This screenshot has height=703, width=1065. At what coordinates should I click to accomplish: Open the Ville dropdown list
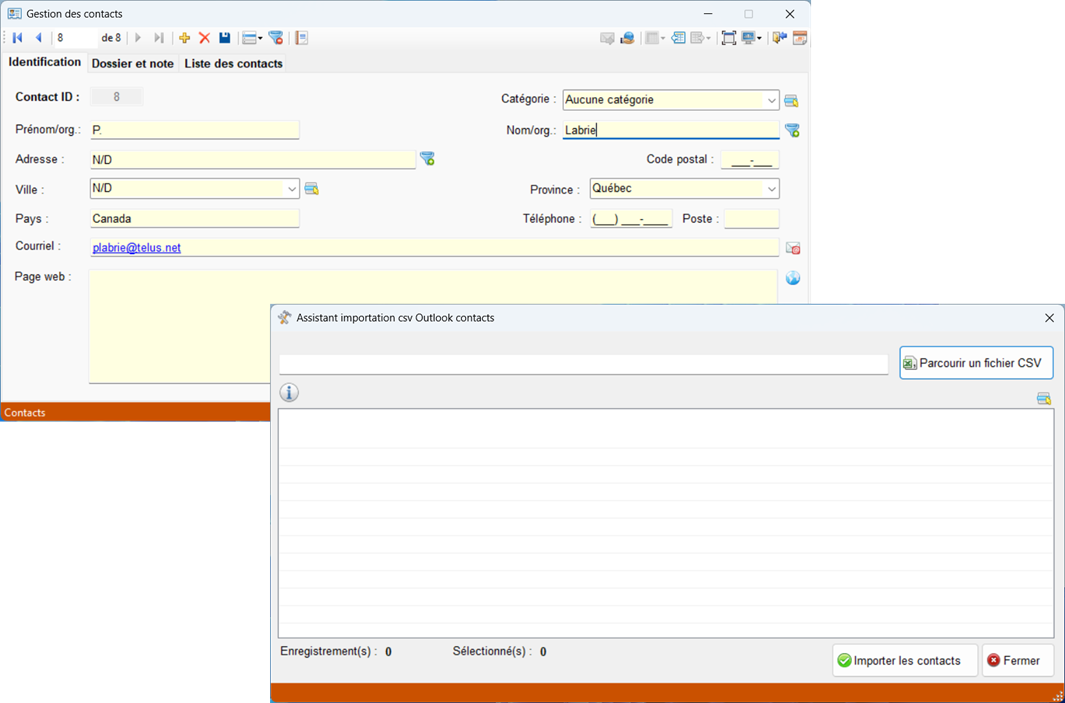pyautogui.click(x=291, y=189)
